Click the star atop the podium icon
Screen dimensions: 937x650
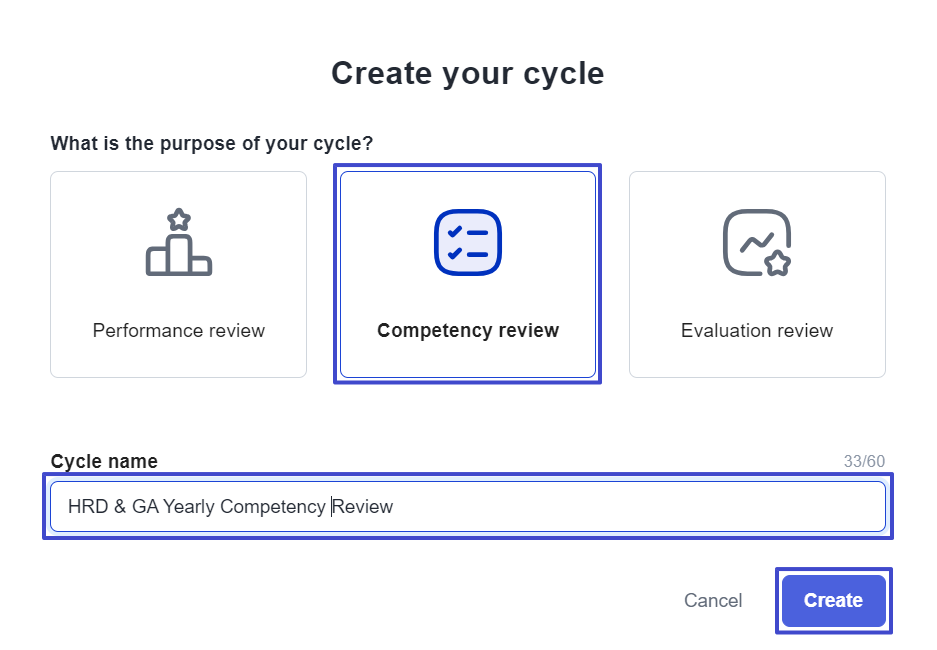click(179, 219)
